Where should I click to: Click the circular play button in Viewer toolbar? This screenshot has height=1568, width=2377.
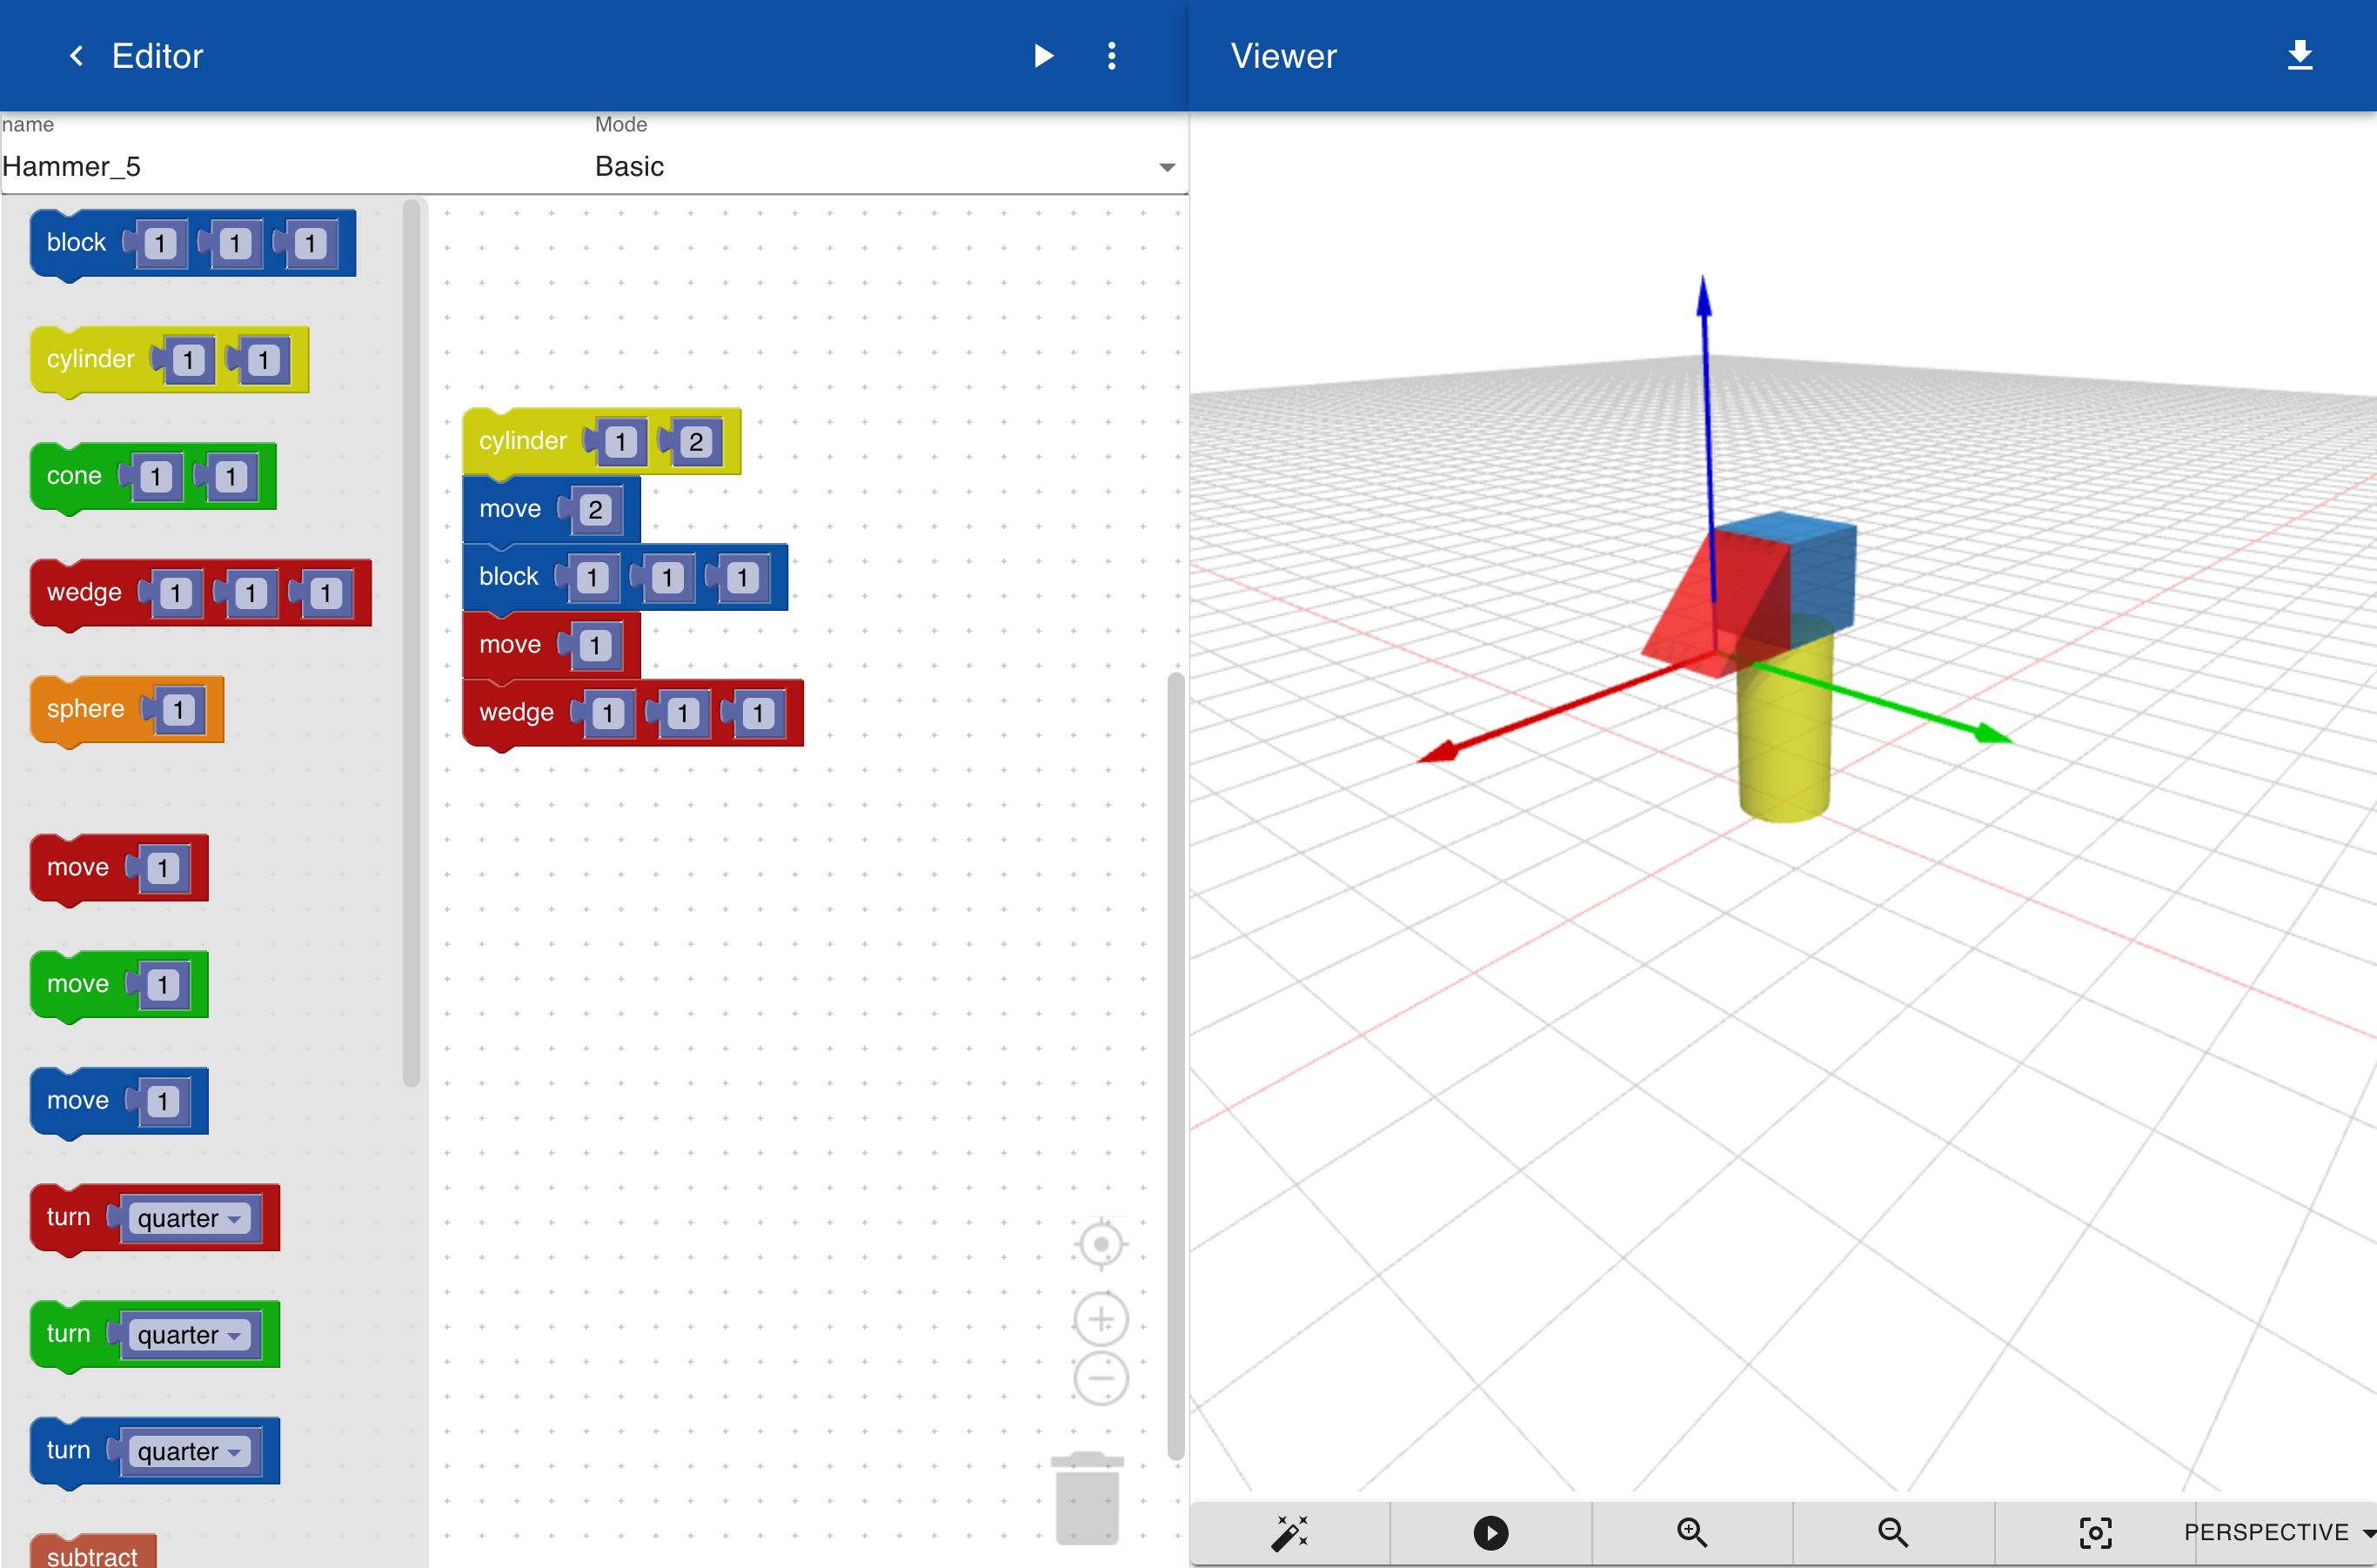click(x=1490, y=1532)
